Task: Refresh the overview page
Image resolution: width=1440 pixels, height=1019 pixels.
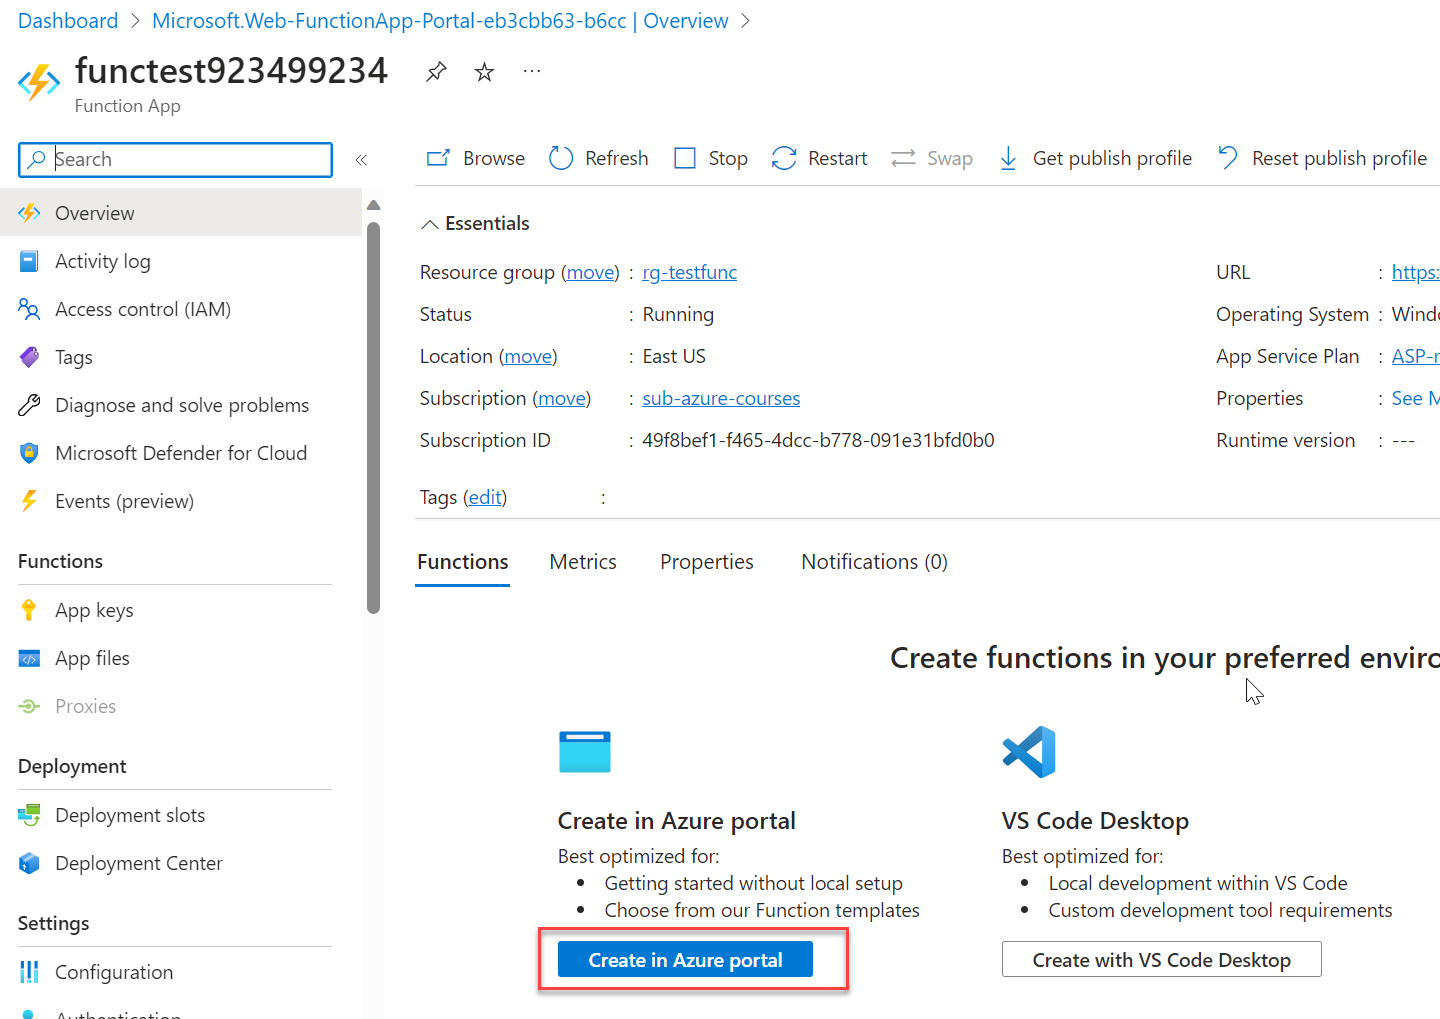Action: [599, 158]
